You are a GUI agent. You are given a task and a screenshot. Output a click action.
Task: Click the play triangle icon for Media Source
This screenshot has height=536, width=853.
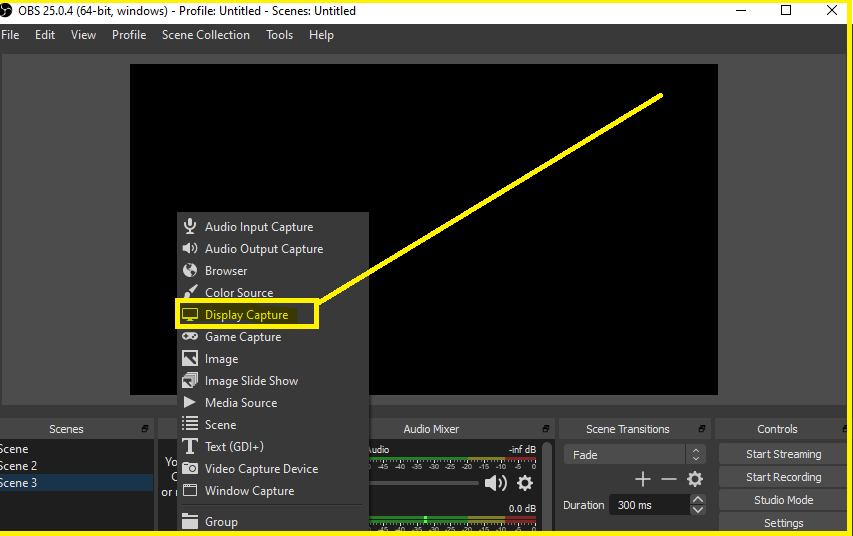coord(189,402)
